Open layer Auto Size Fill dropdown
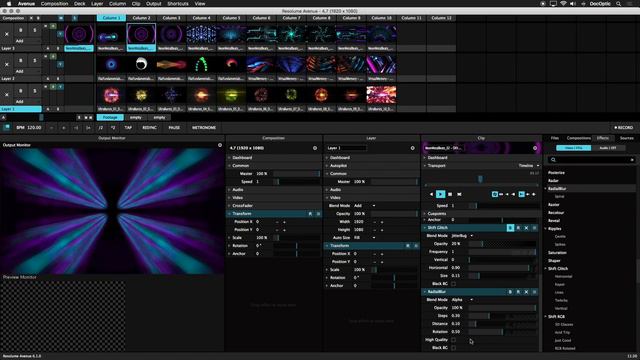The height and width of the screenshot is (360, 640). 364,238
